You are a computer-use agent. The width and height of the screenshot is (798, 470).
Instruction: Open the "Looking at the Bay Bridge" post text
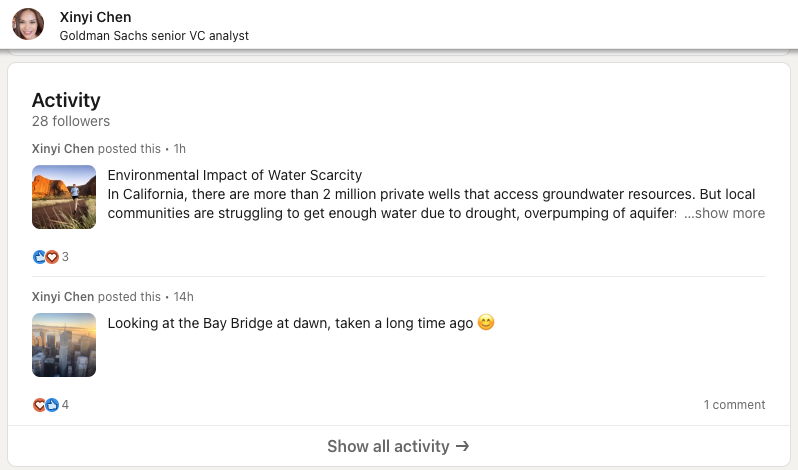coord(290,323)
